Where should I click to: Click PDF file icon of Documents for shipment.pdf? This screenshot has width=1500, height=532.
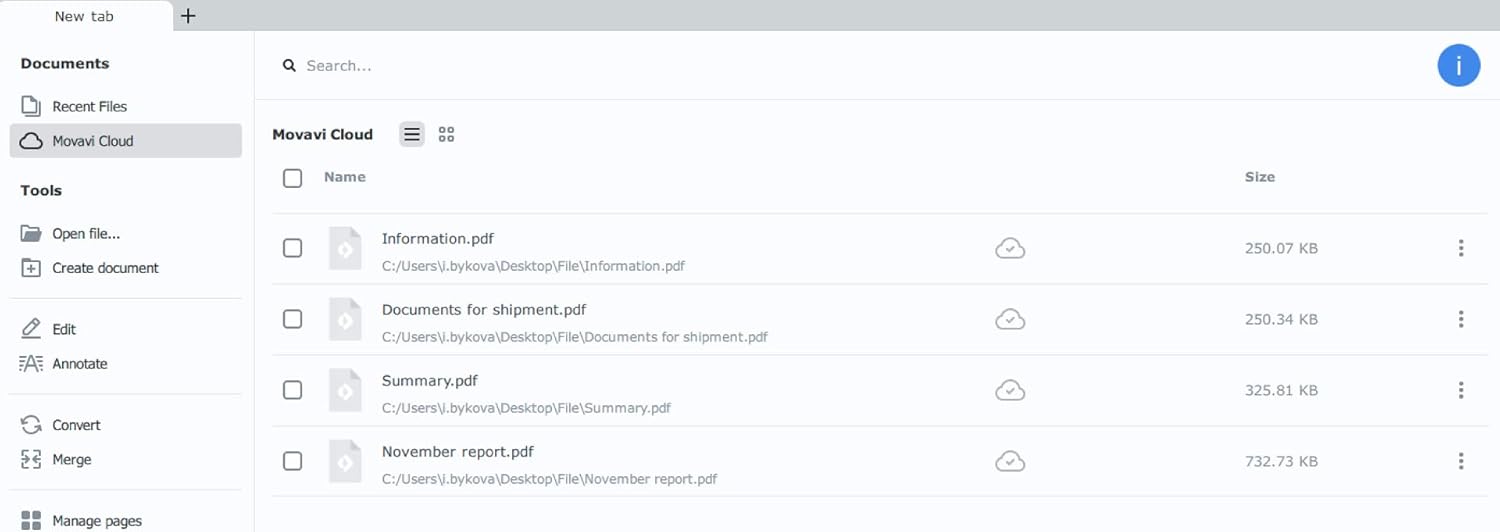(x=345, y=320)
